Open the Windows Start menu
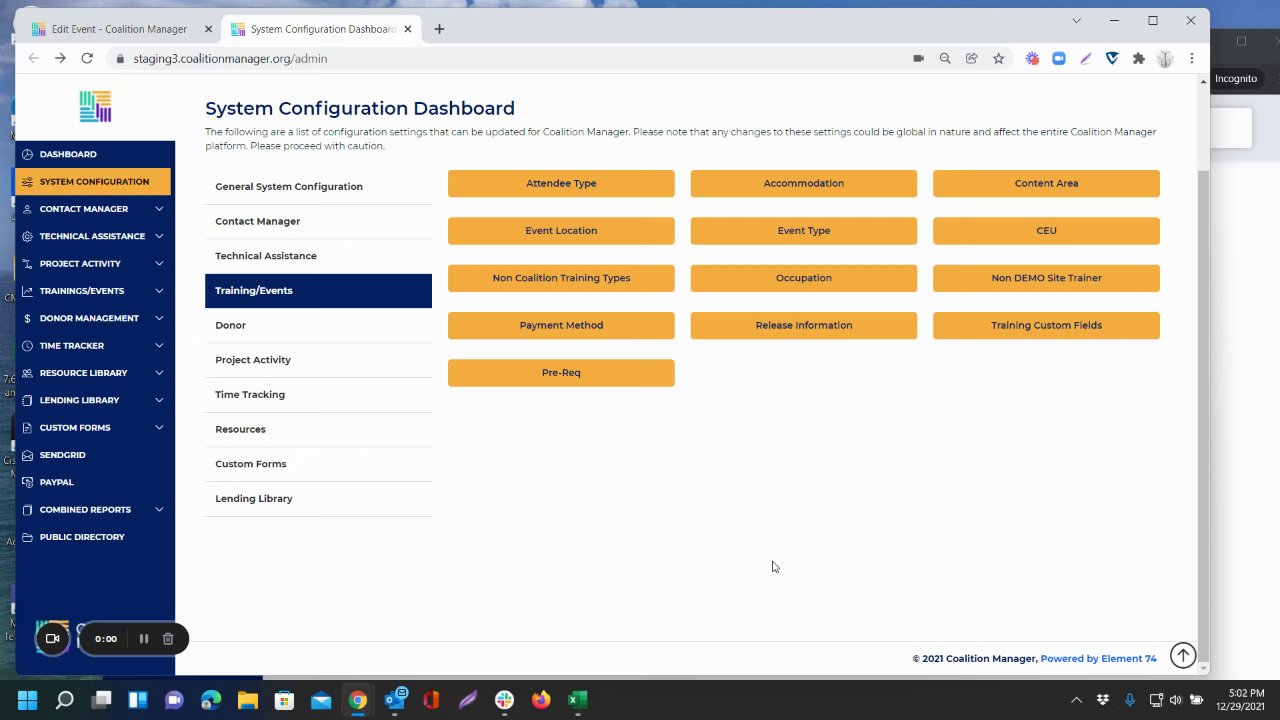1280x720 pixels. click(x=27, y=700)
